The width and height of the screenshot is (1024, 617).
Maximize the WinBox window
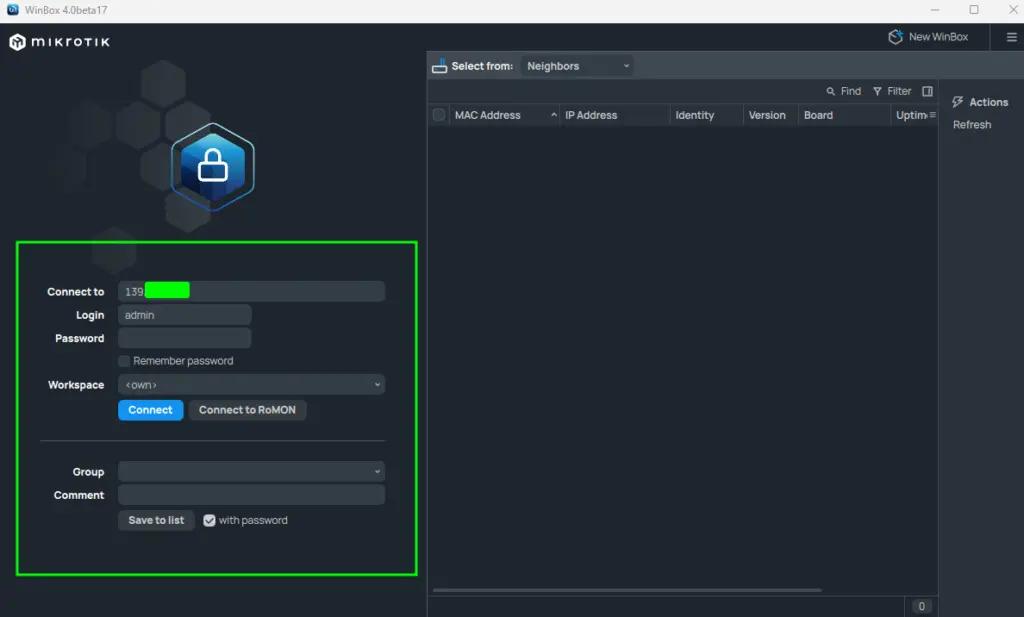pos(974,10)
